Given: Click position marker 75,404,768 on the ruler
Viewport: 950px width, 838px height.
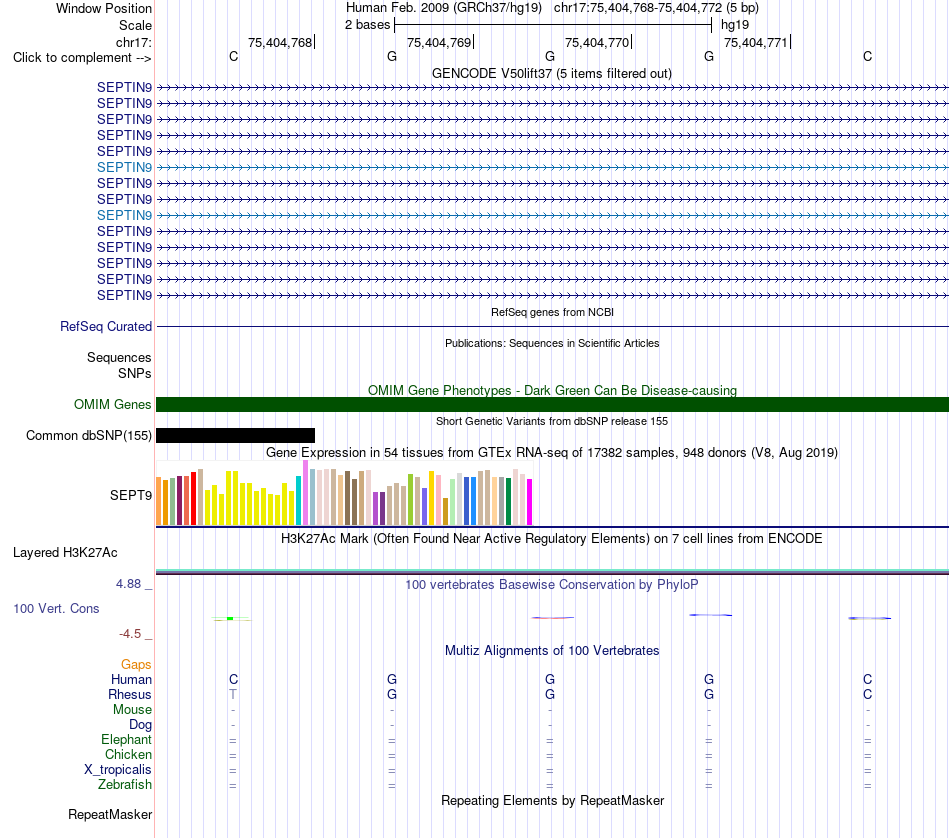Looking at the screenshot, I should pyautogui.click(x=280, y=42).
